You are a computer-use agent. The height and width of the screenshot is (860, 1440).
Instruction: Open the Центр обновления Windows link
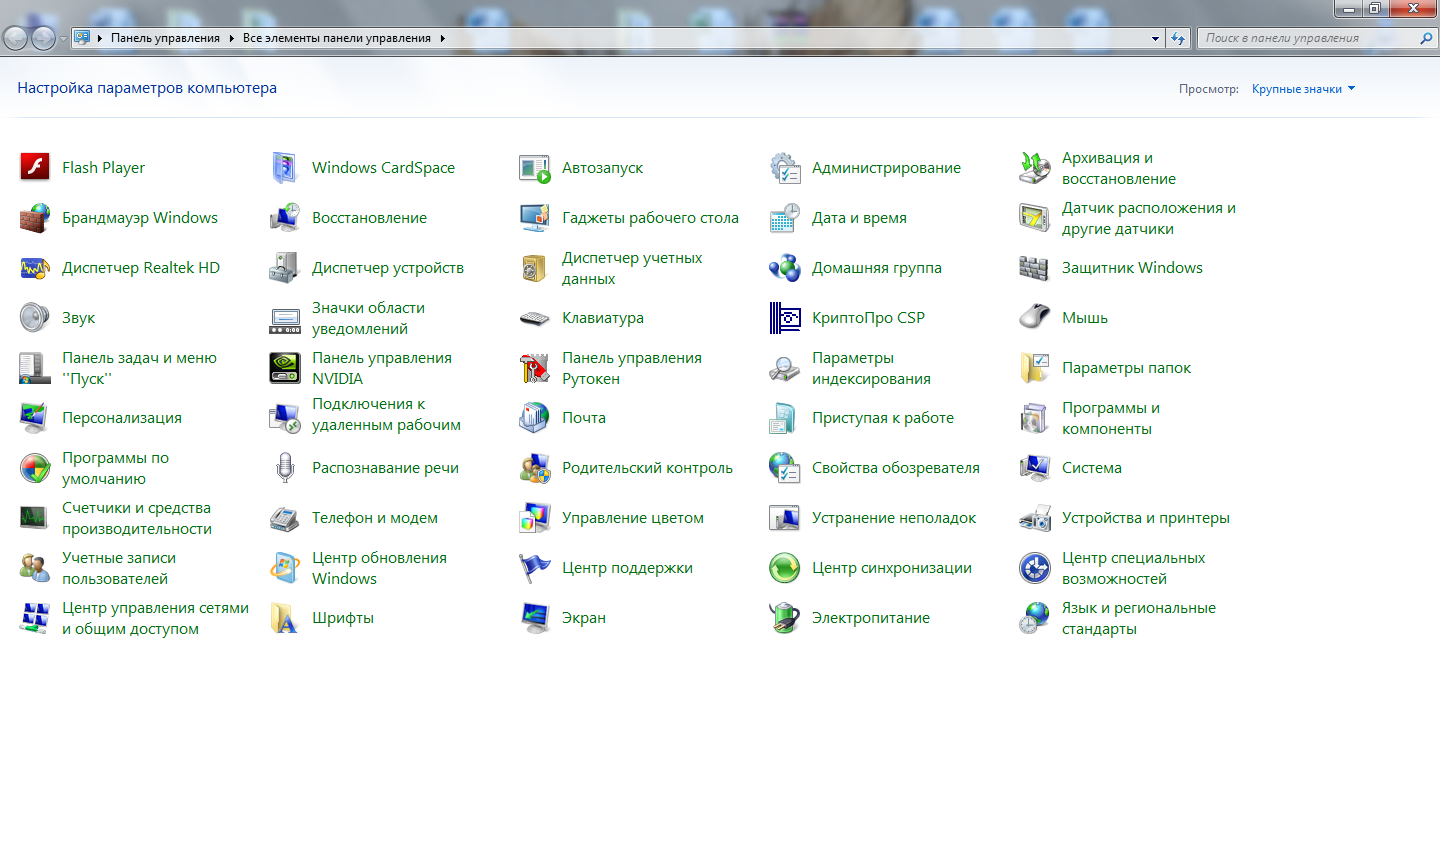pos(379,568)
